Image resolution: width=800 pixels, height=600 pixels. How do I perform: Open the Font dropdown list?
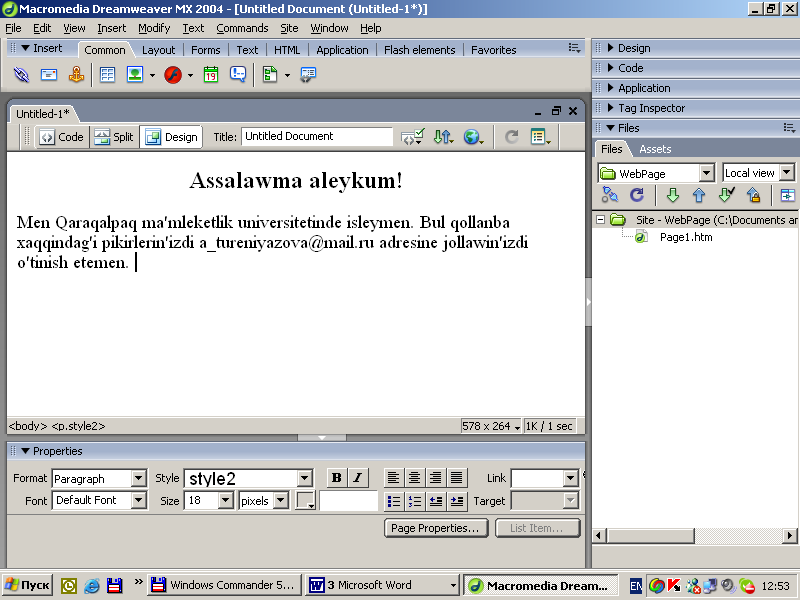point(138,500)
